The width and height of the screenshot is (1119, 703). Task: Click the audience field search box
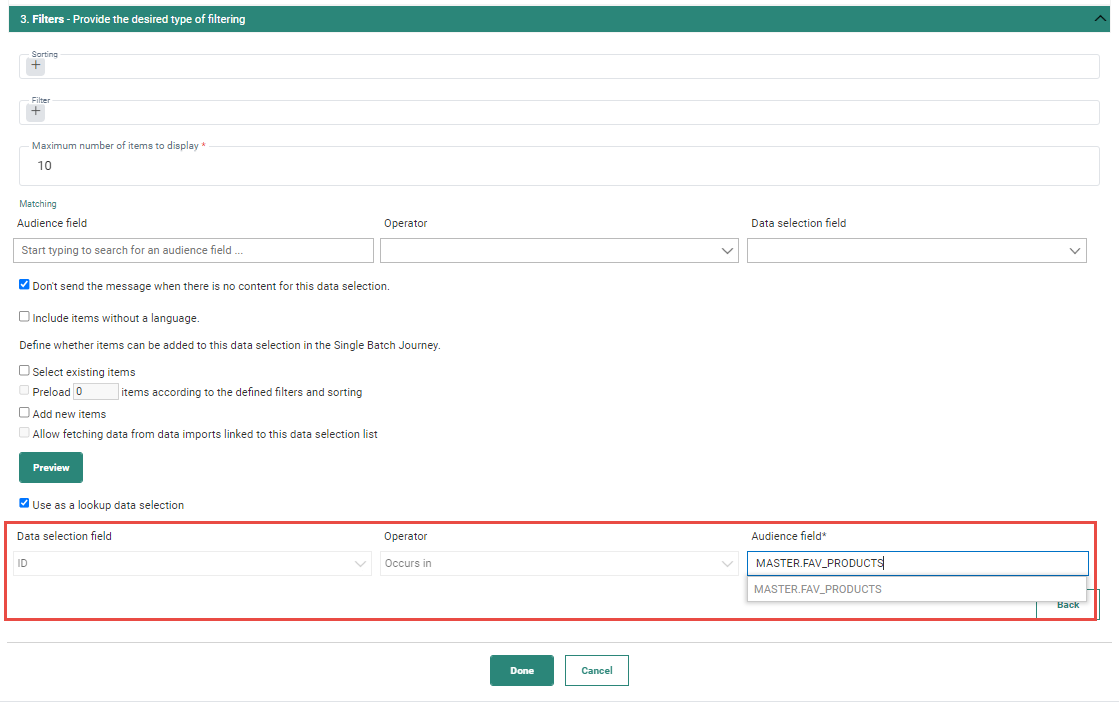pyautogui.click(x=193, y=250)
